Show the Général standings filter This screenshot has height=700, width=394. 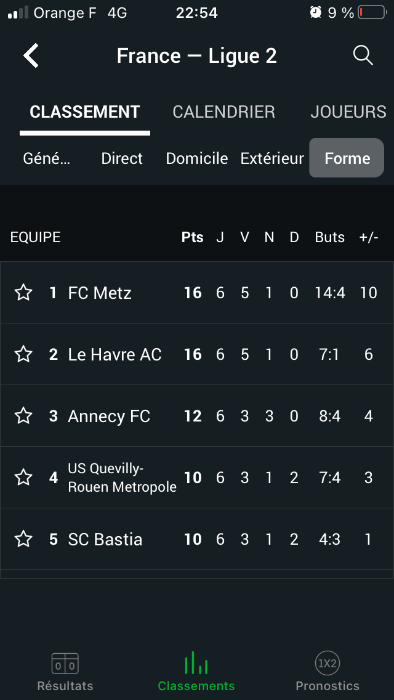click(47, 158)
